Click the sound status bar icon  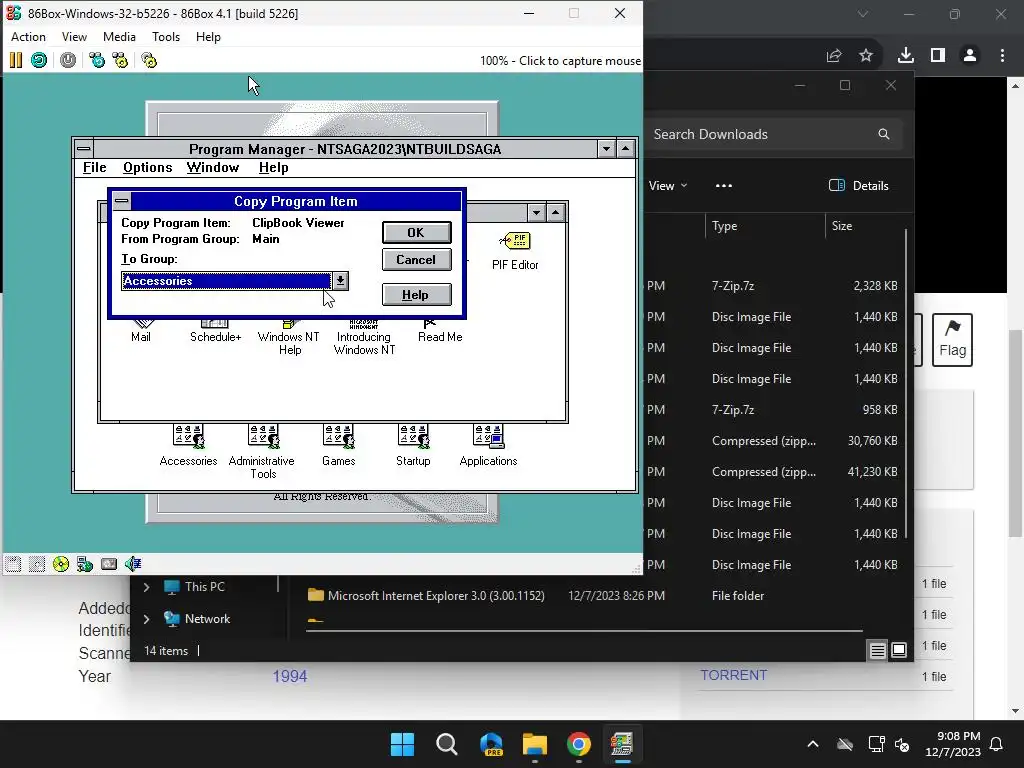pos(133,564)
